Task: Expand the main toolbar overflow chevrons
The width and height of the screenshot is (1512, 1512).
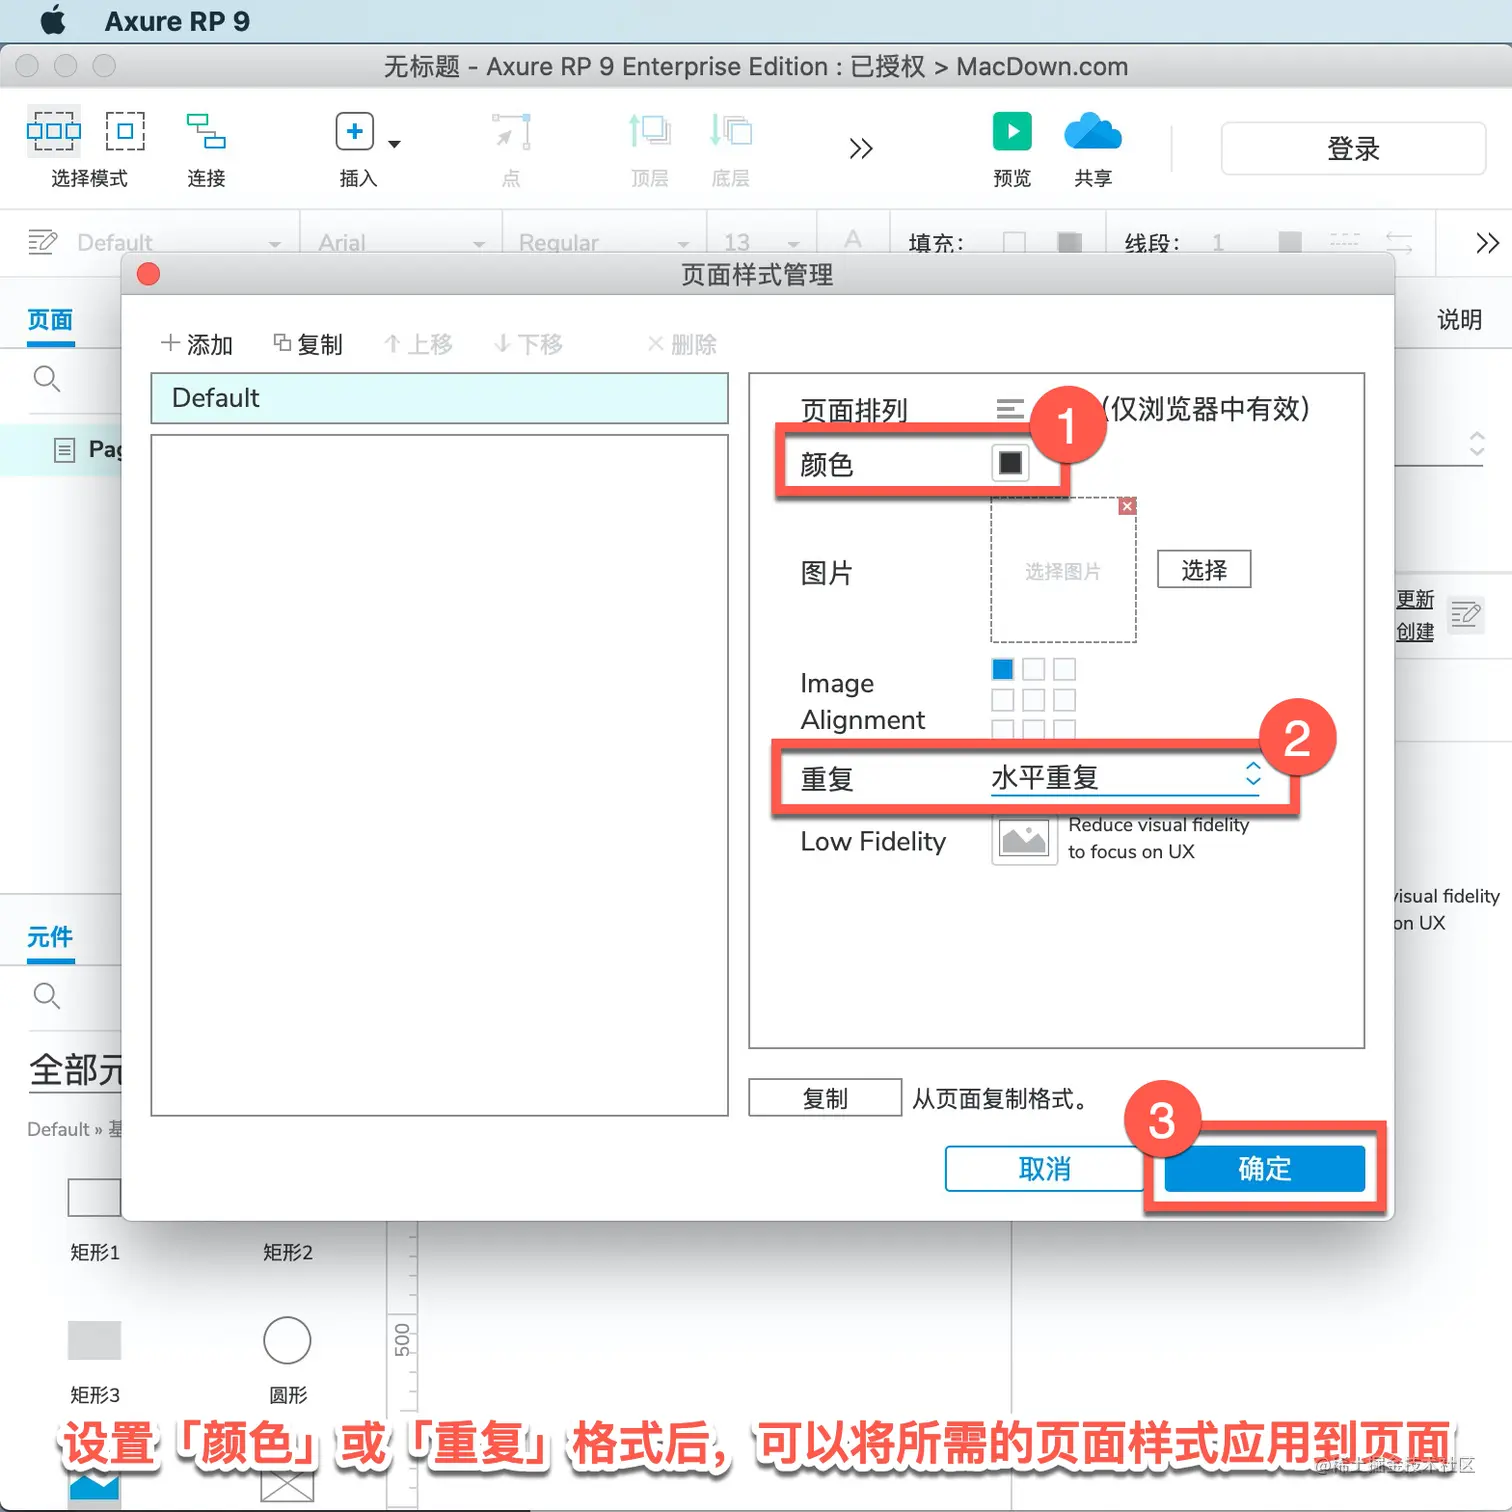Action: 860,149
